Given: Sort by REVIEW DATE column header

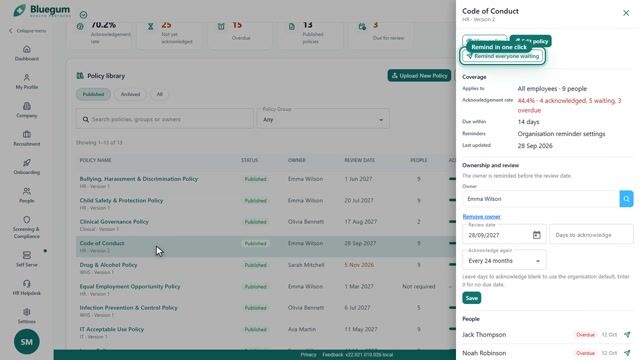Looking at the screenshot, I should pos(359,160).
